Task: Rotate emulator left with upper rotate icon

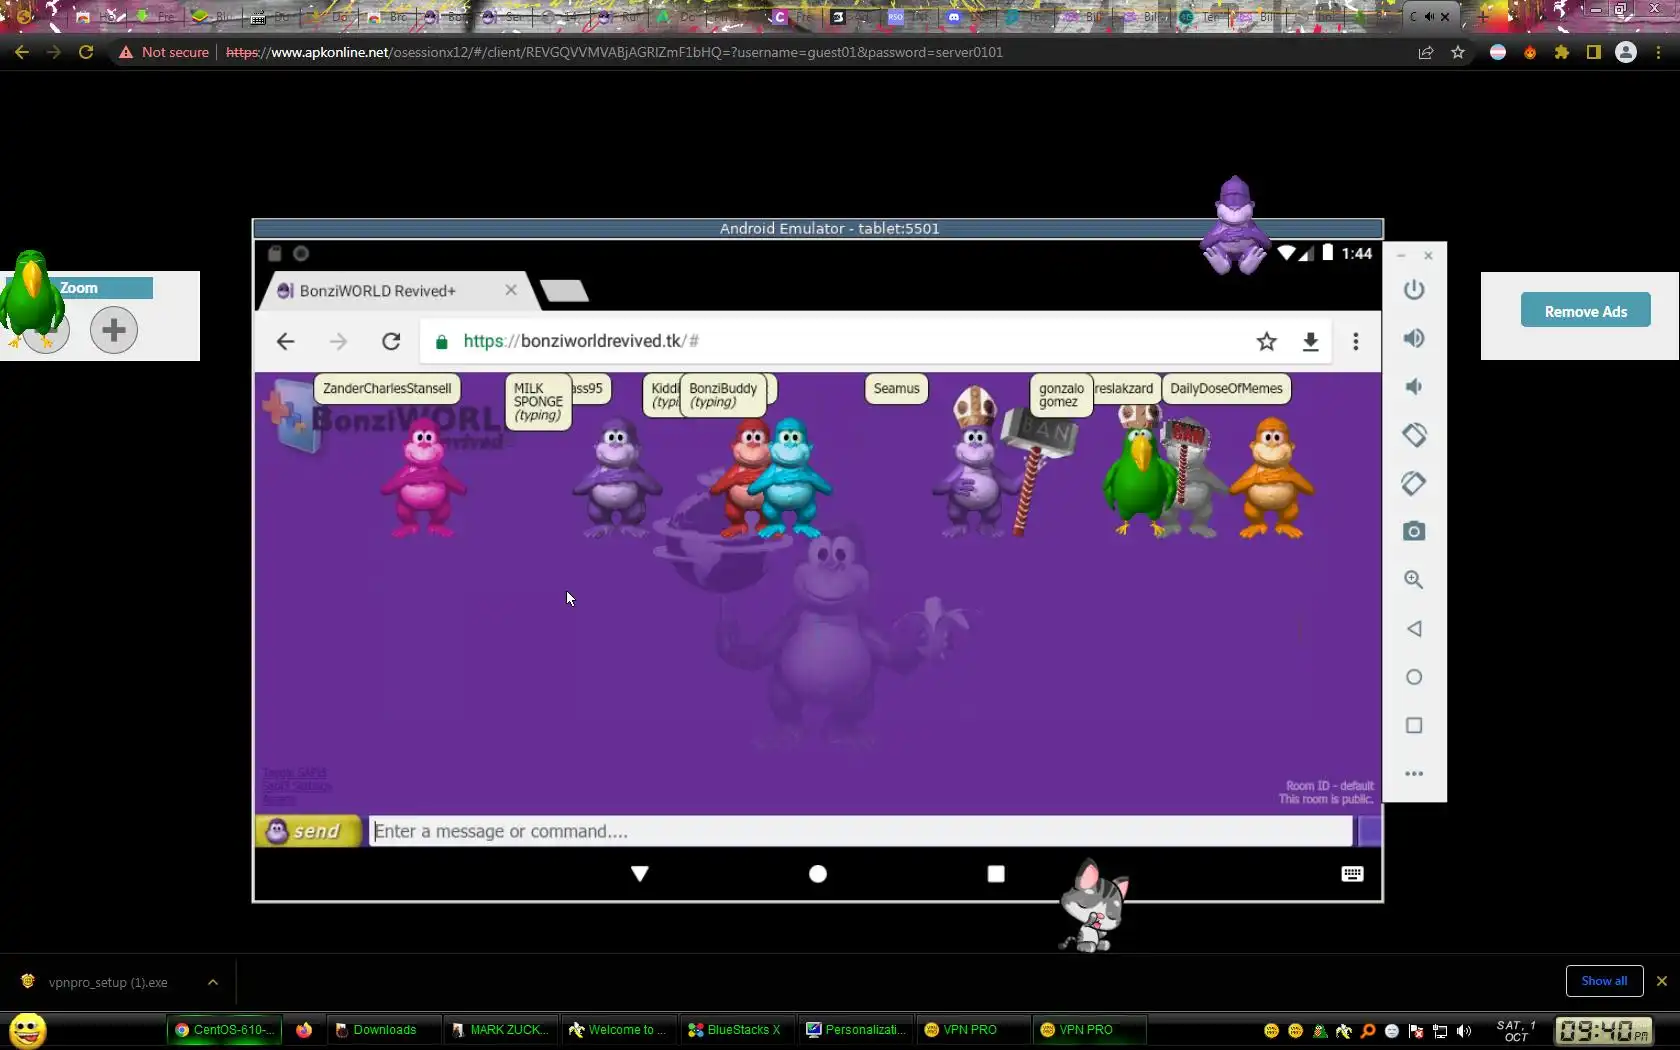Action: click(x=1413, y=435)
